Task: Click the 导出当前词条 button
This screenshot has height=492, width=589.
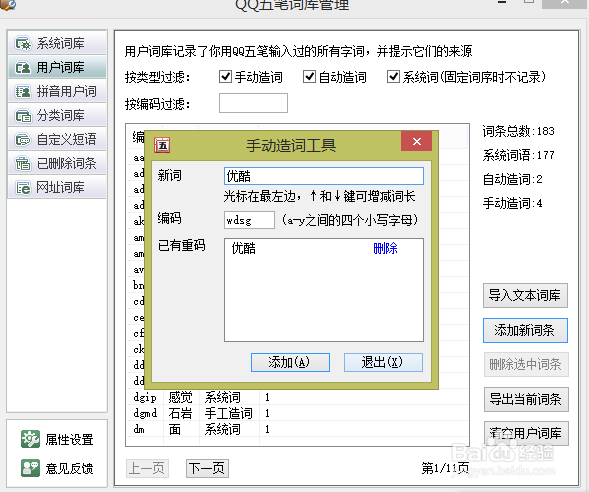Action: click(x=526, y=399)
